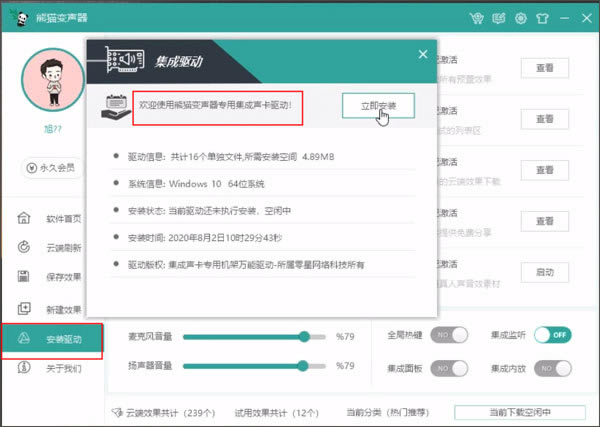
Task: Toggle the 集成内放 switch
Action: (553, 368)
